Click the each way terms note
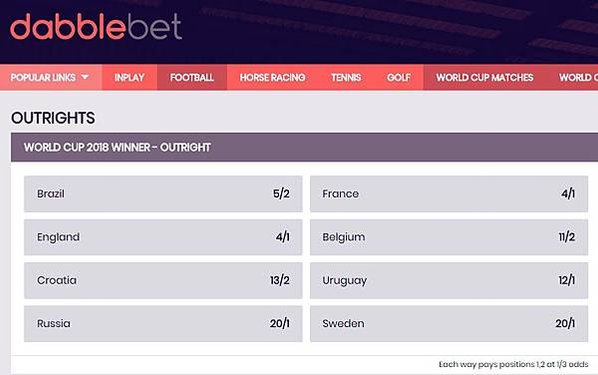This screenshot has height=375, width=598. tap(513, 364)
